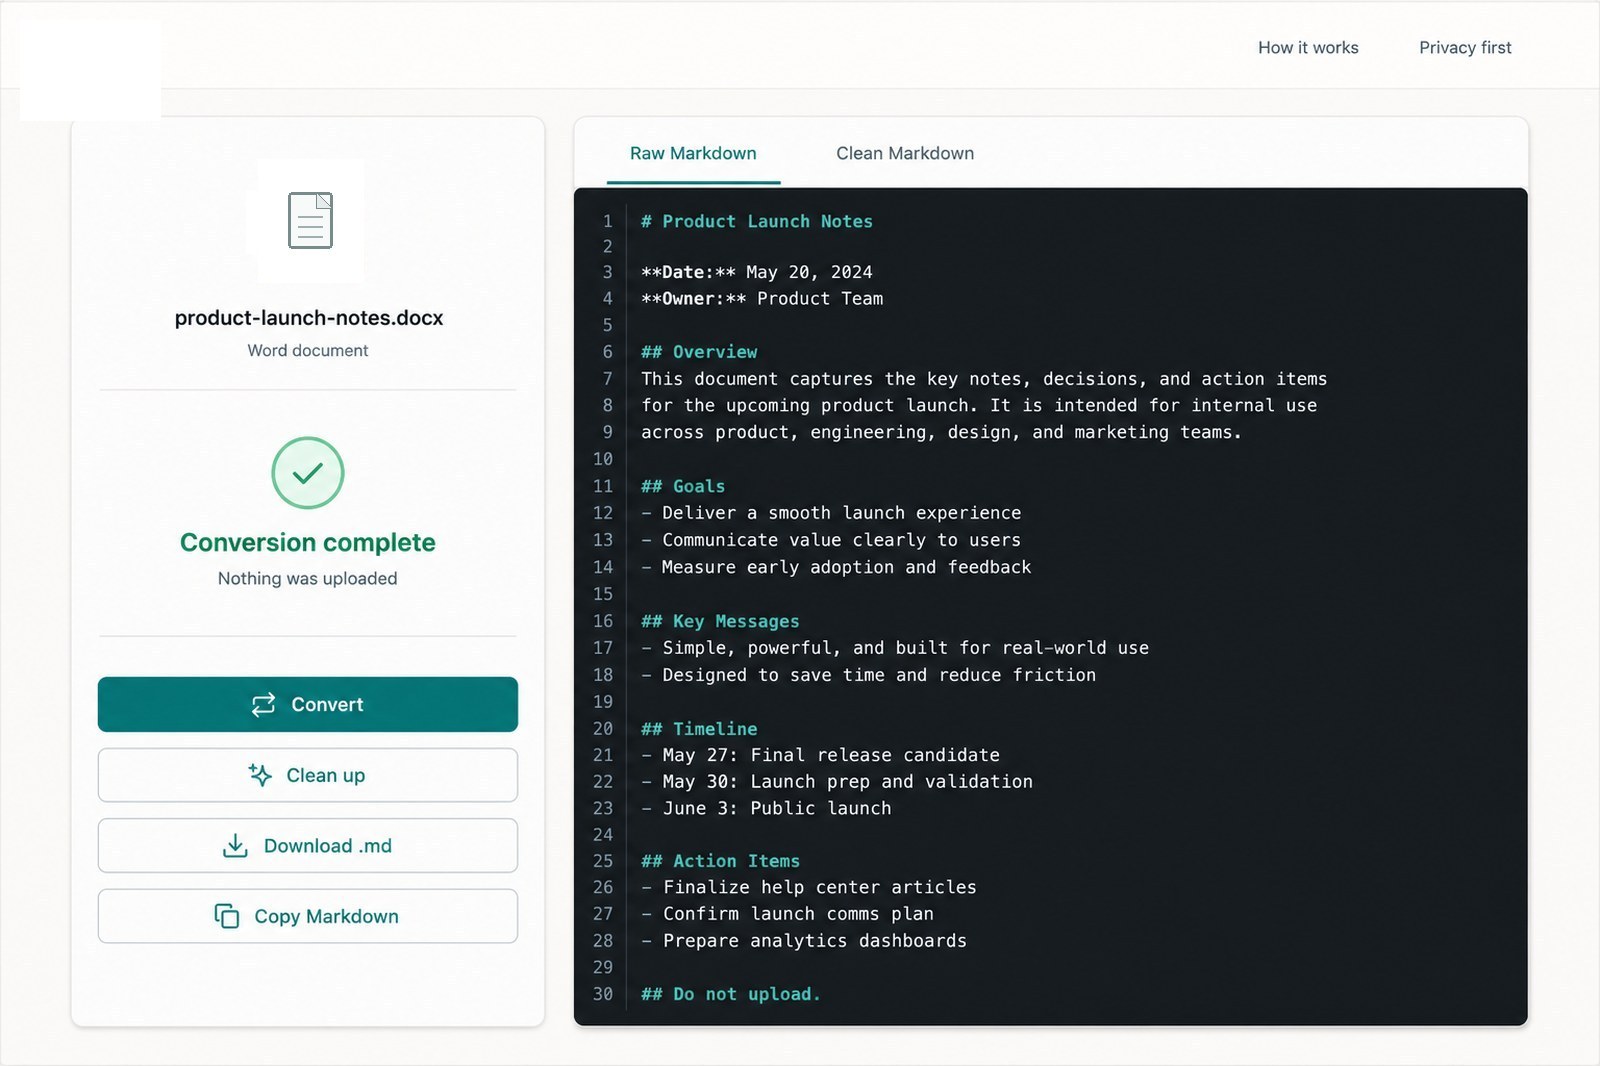Image resolution: width=1600 pixels, height=1066 pixels.
Task: Click the line 'across product, engineering, design'
Action: (941, 433)
